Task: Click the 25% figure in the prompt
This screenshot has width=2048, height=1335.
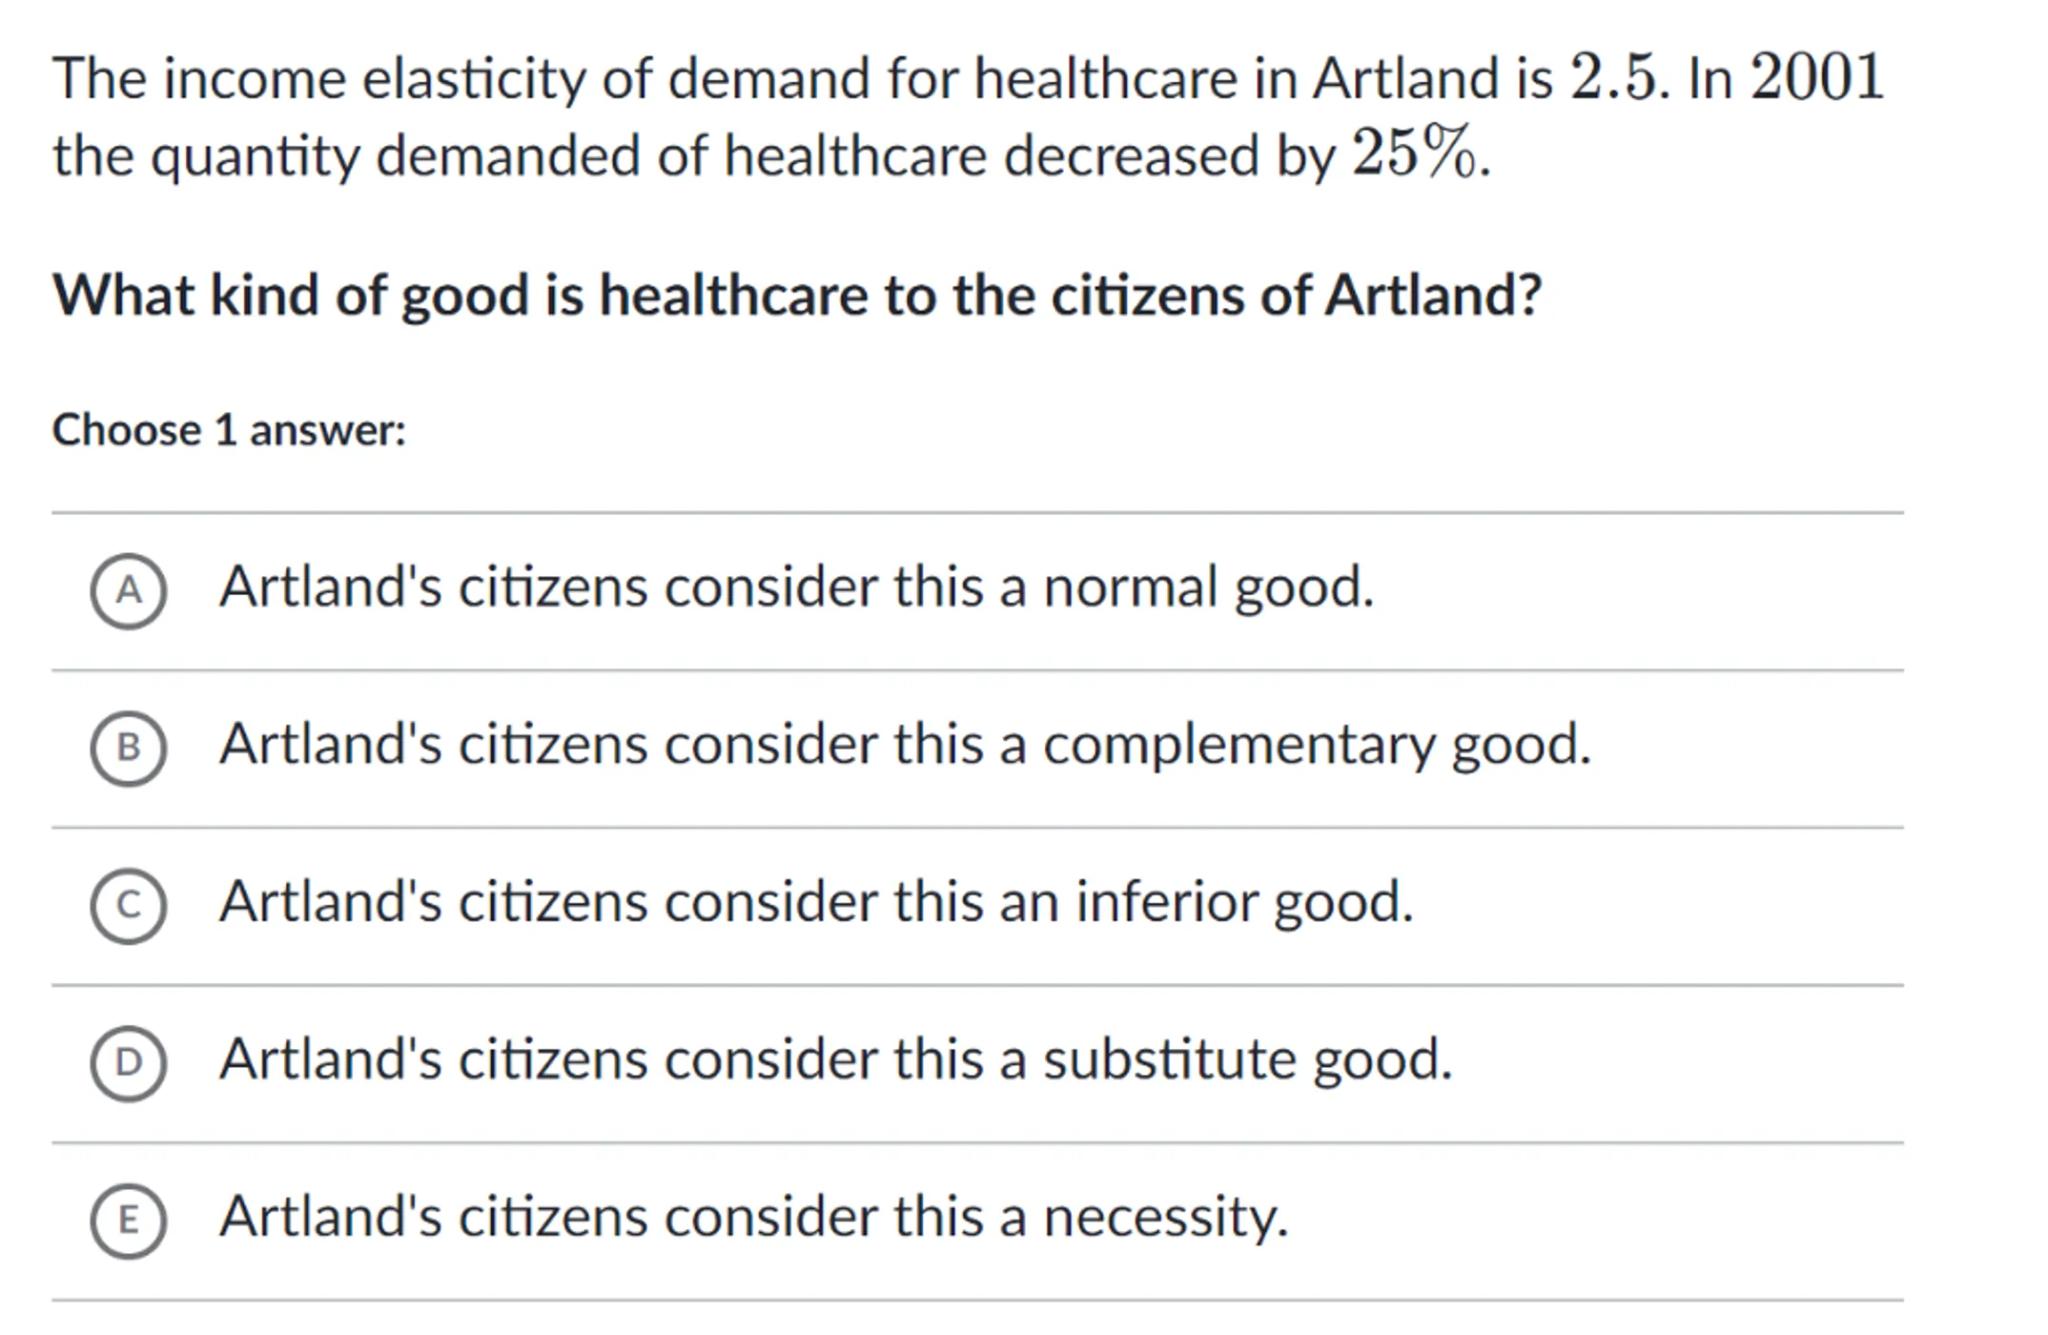Action: [x=1413, y=155]
